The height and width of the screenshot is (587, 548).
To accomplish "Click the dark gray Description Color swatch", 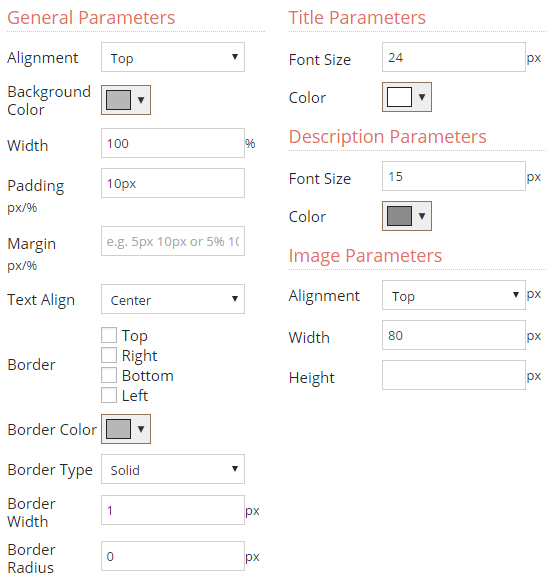I will pos(399,216).
